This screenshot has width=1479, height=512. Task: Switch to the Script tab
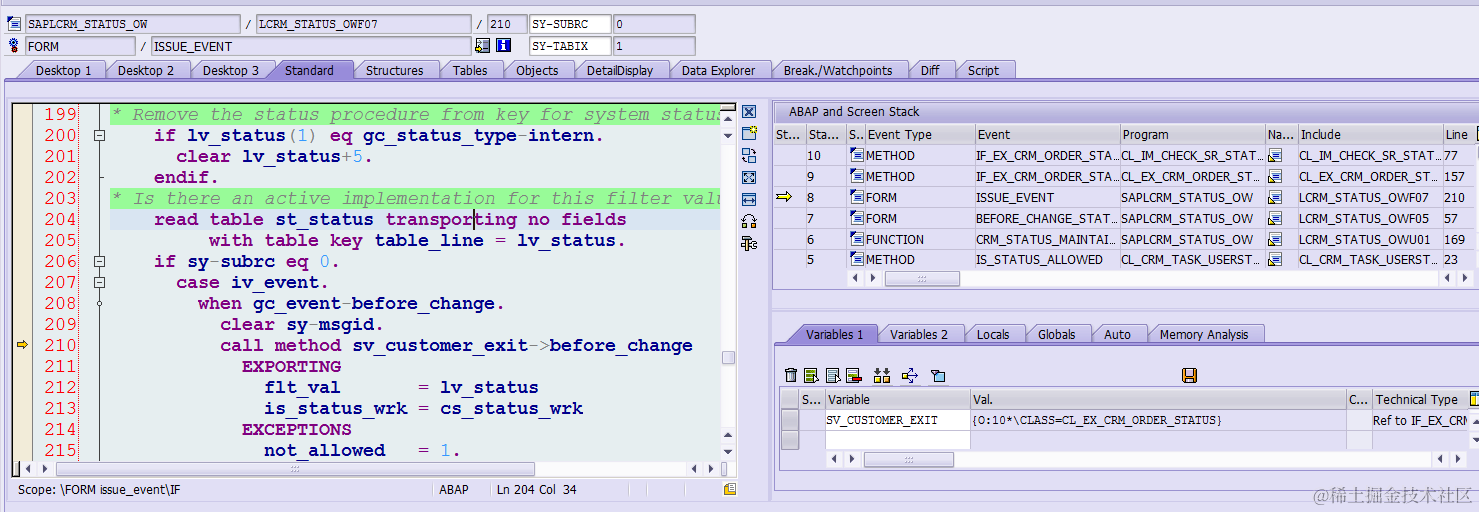click(x=983, y=70)
